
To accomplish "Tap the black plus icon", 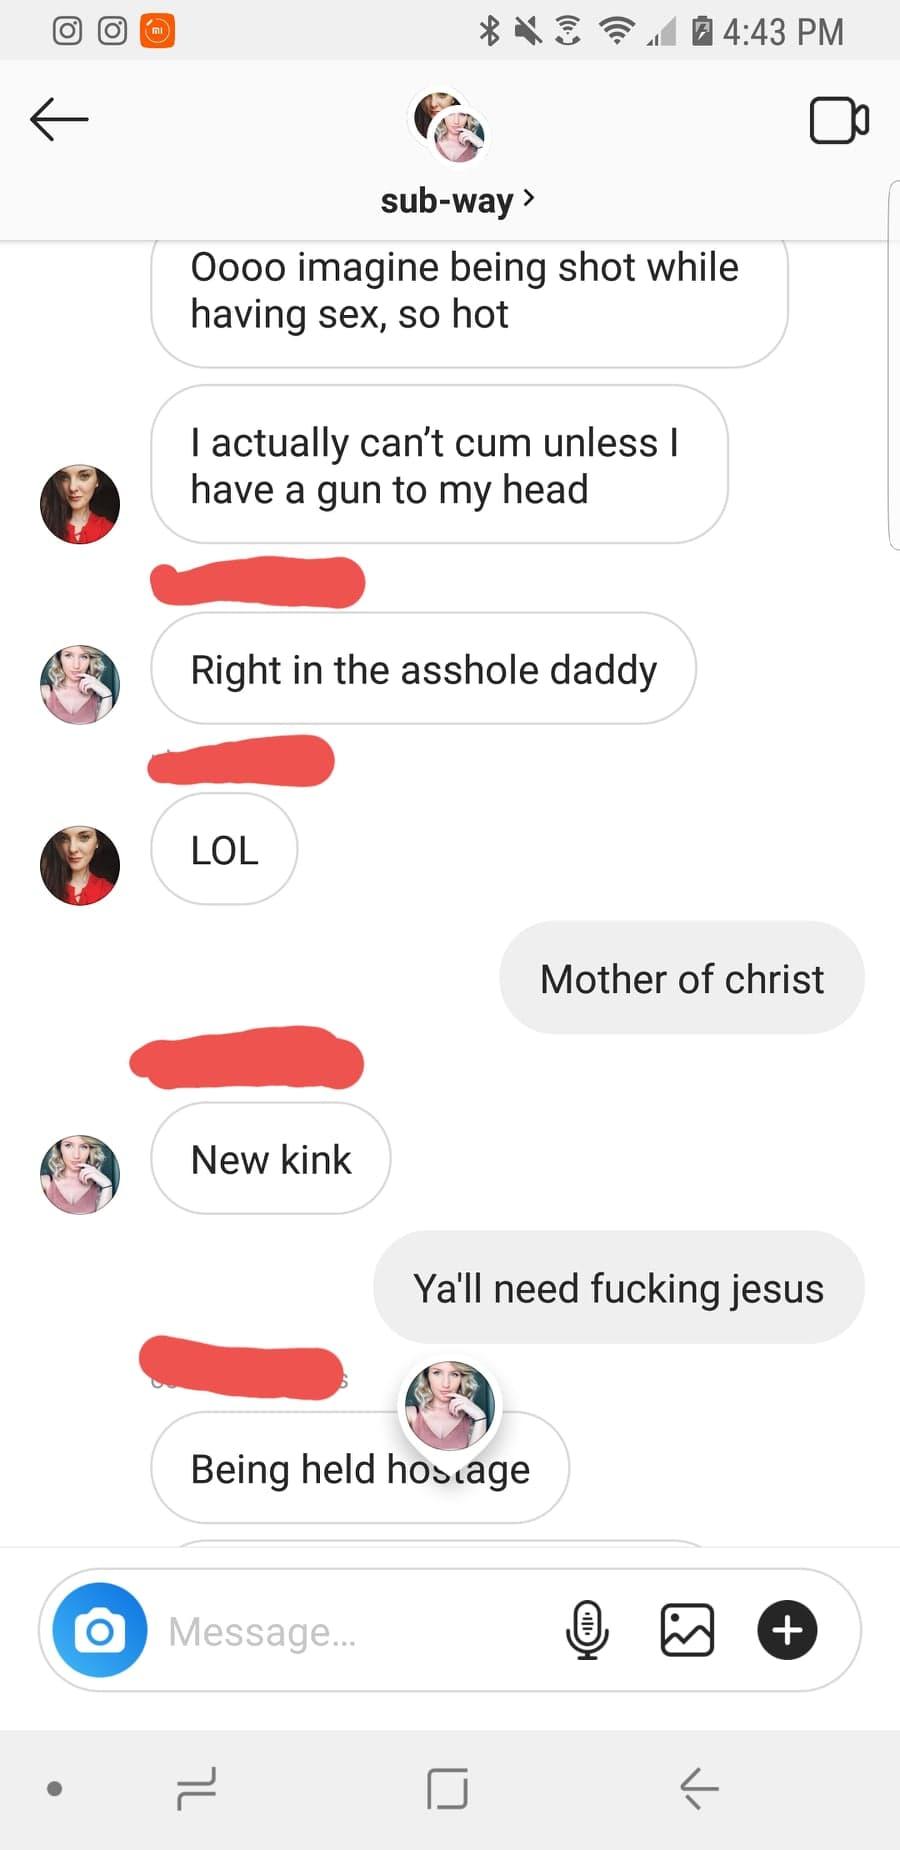I will pos(788,1630).
